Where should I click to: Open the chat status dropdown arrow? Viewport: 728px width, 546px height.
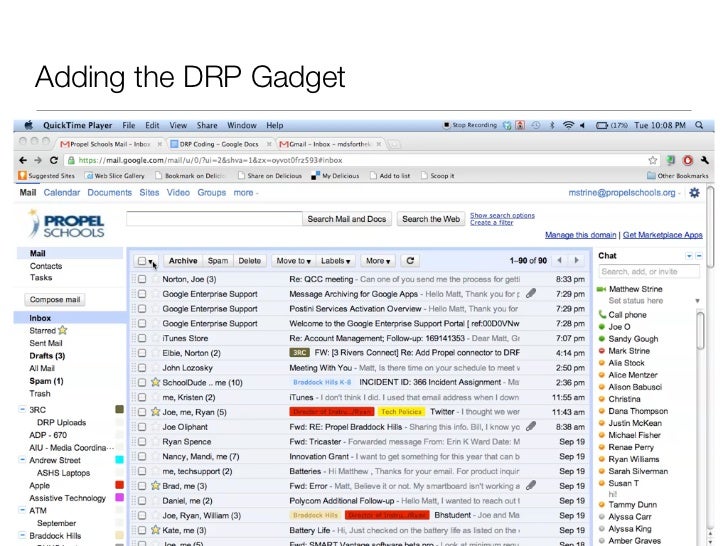697,301
